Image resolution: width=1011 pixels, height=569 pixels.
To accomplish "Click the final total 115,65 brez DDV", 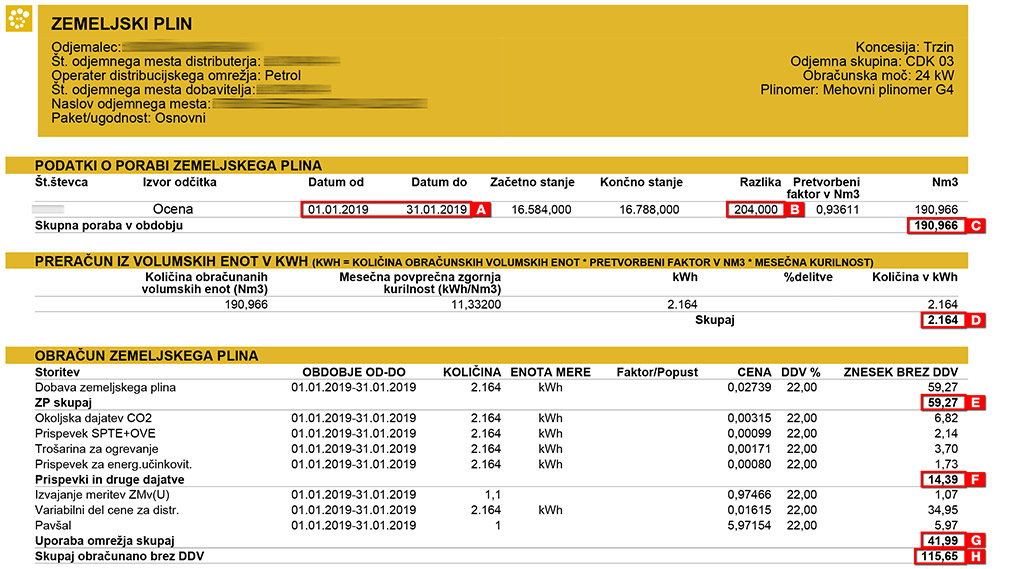I will point(938,555).
